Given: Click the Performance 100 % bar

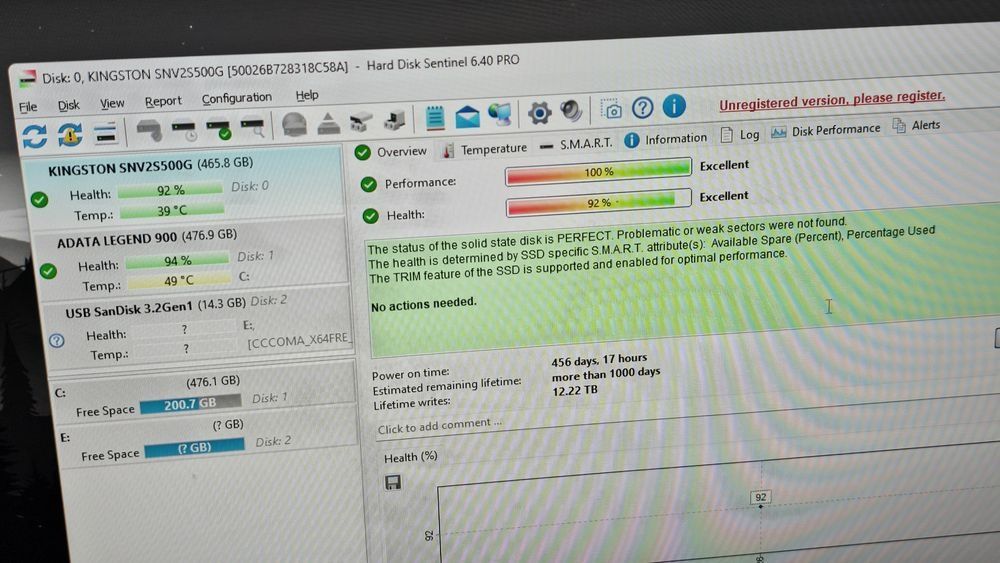Looking at the screenshot, I should point(598,172).
